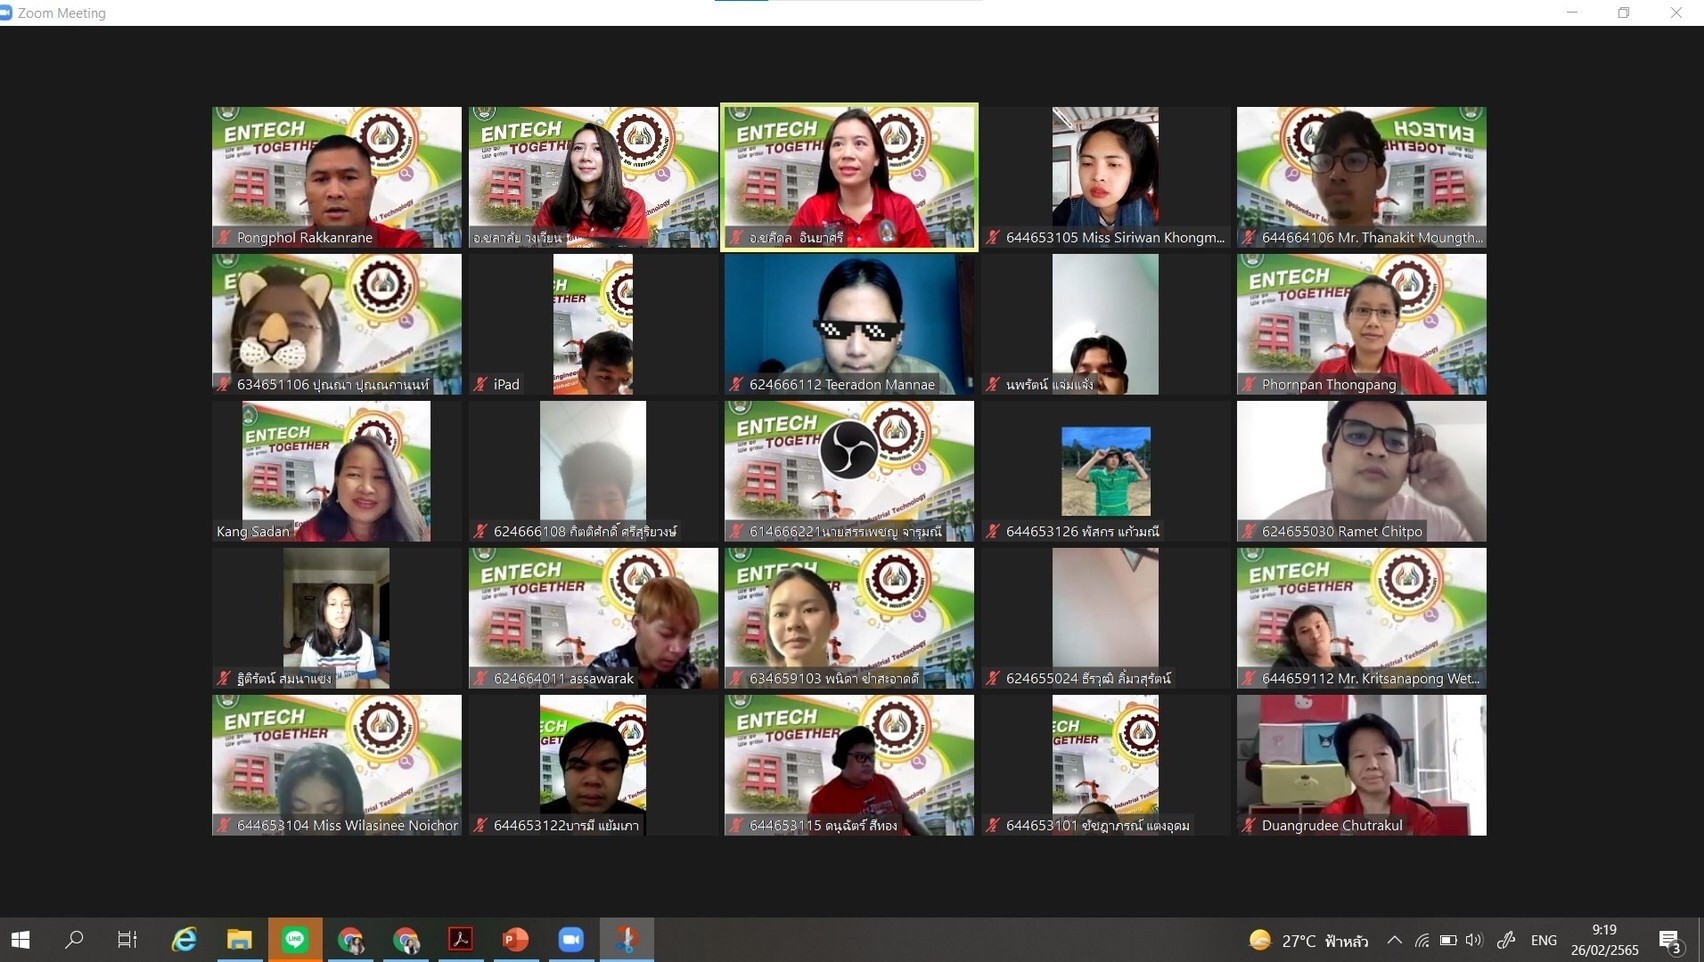Open the volume control in tray
The image size is (1704, 962).
1474,940
